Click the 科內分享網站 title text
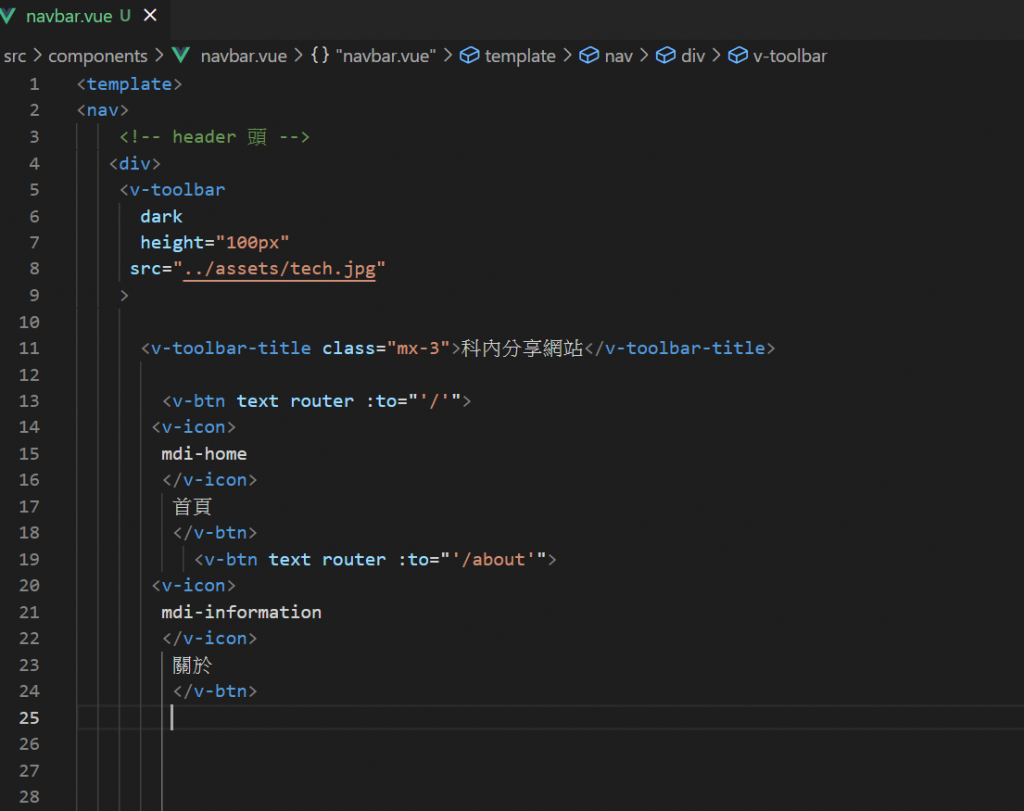 point(522,348)
